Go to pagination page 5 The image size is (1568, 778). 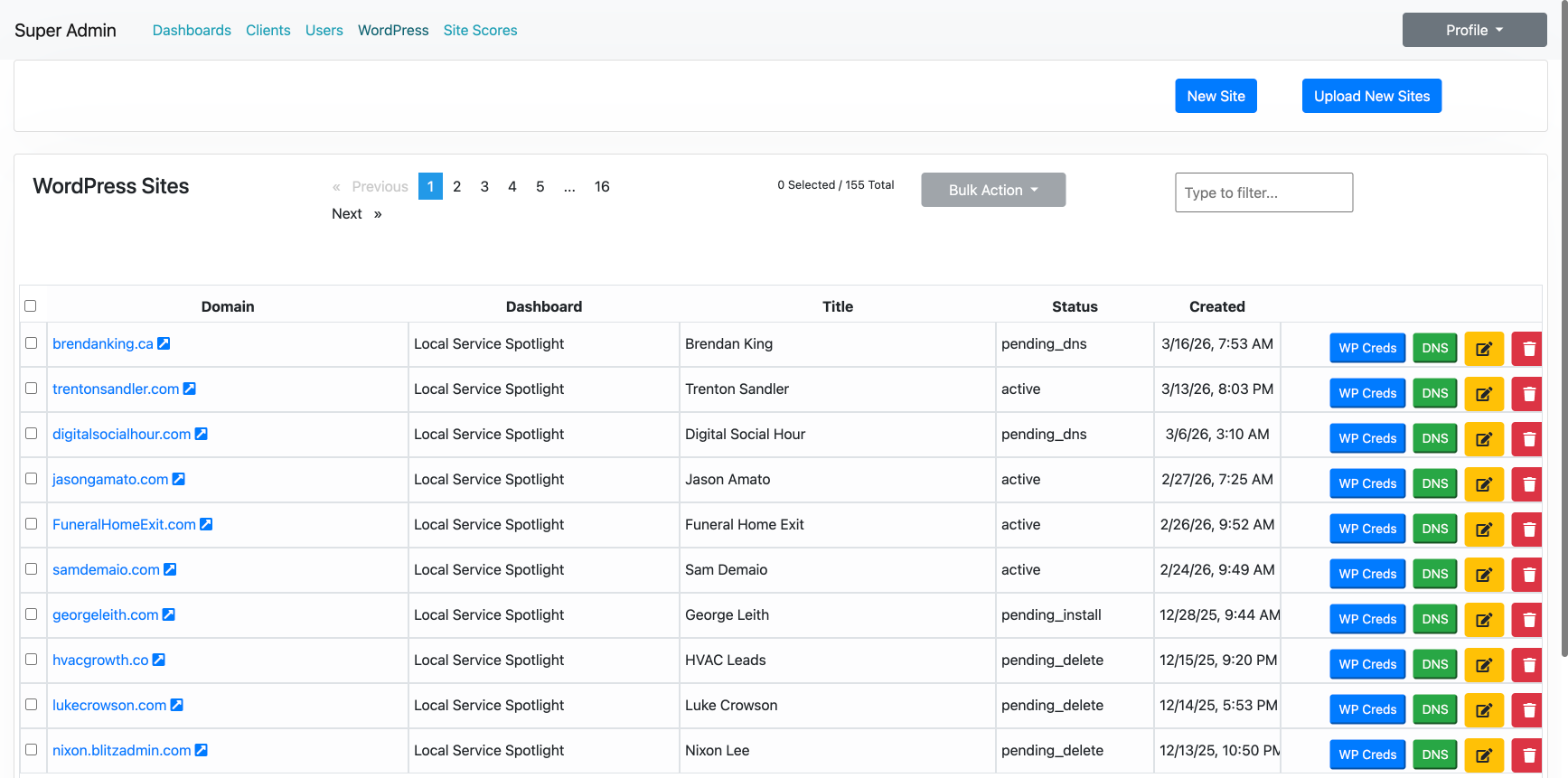[x=540, y=186]
